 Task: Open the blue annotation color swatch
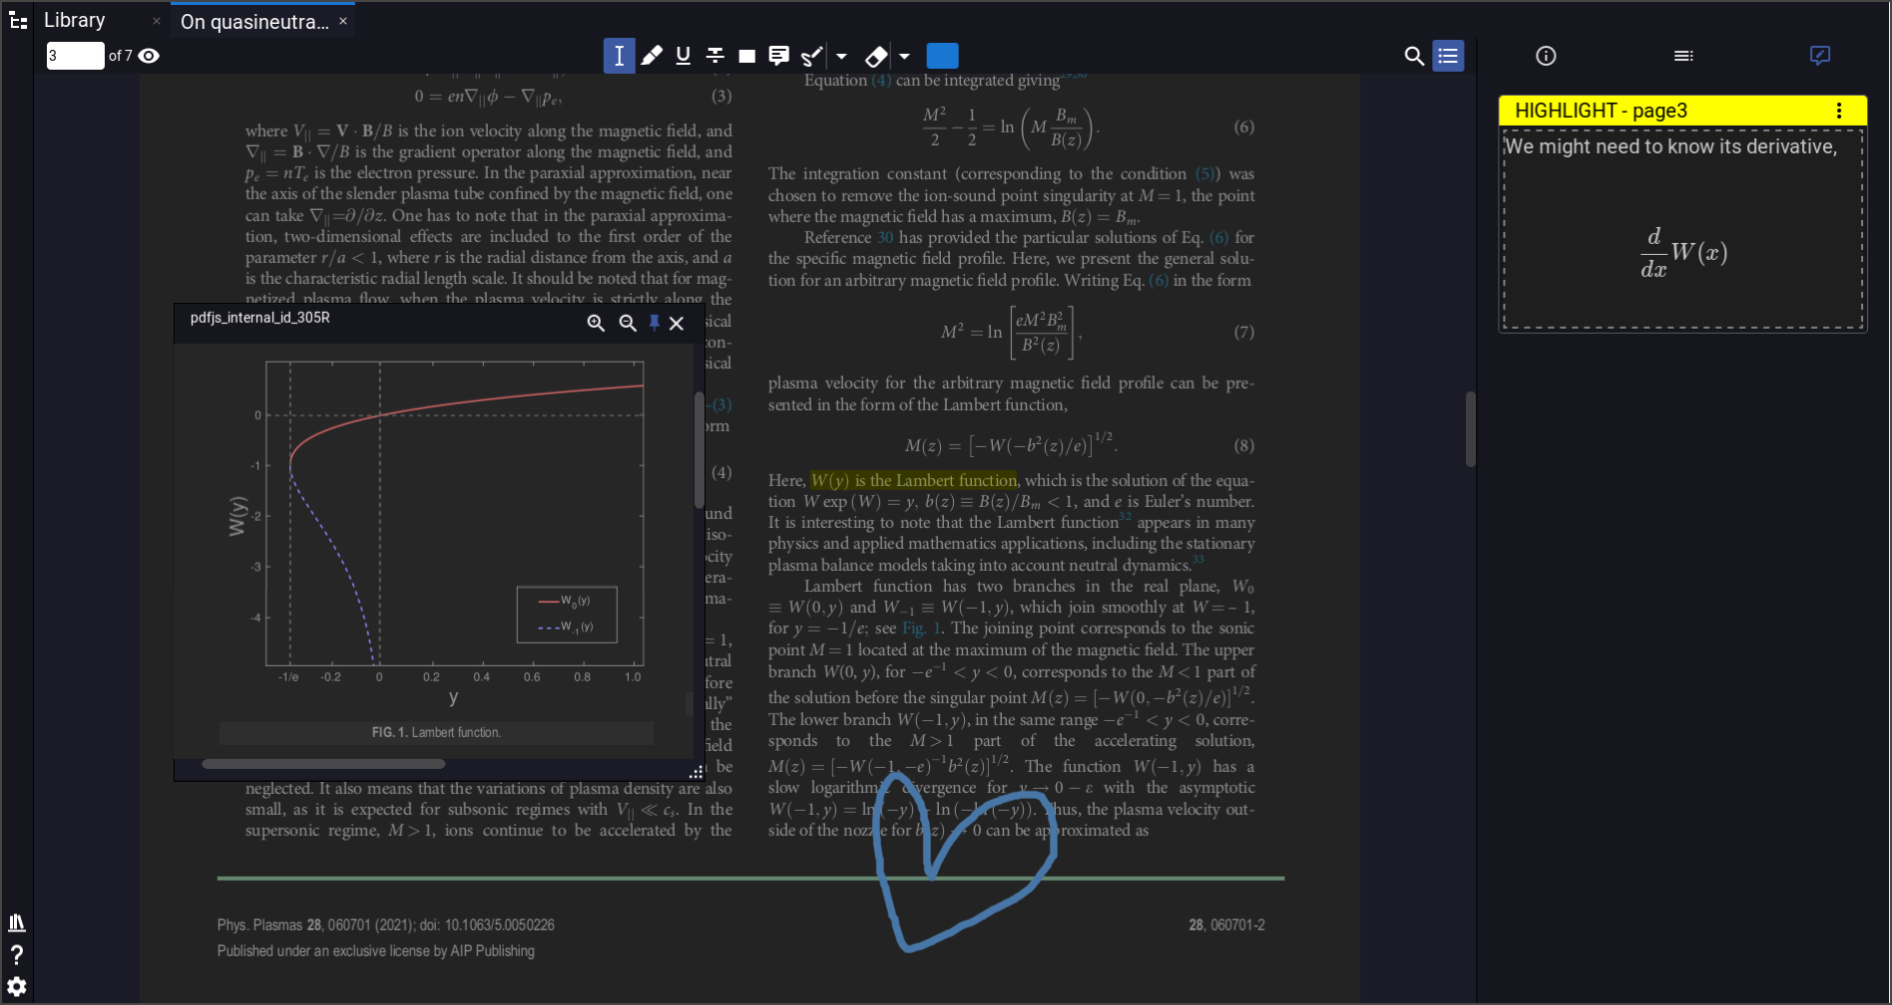tap(942, 56)
